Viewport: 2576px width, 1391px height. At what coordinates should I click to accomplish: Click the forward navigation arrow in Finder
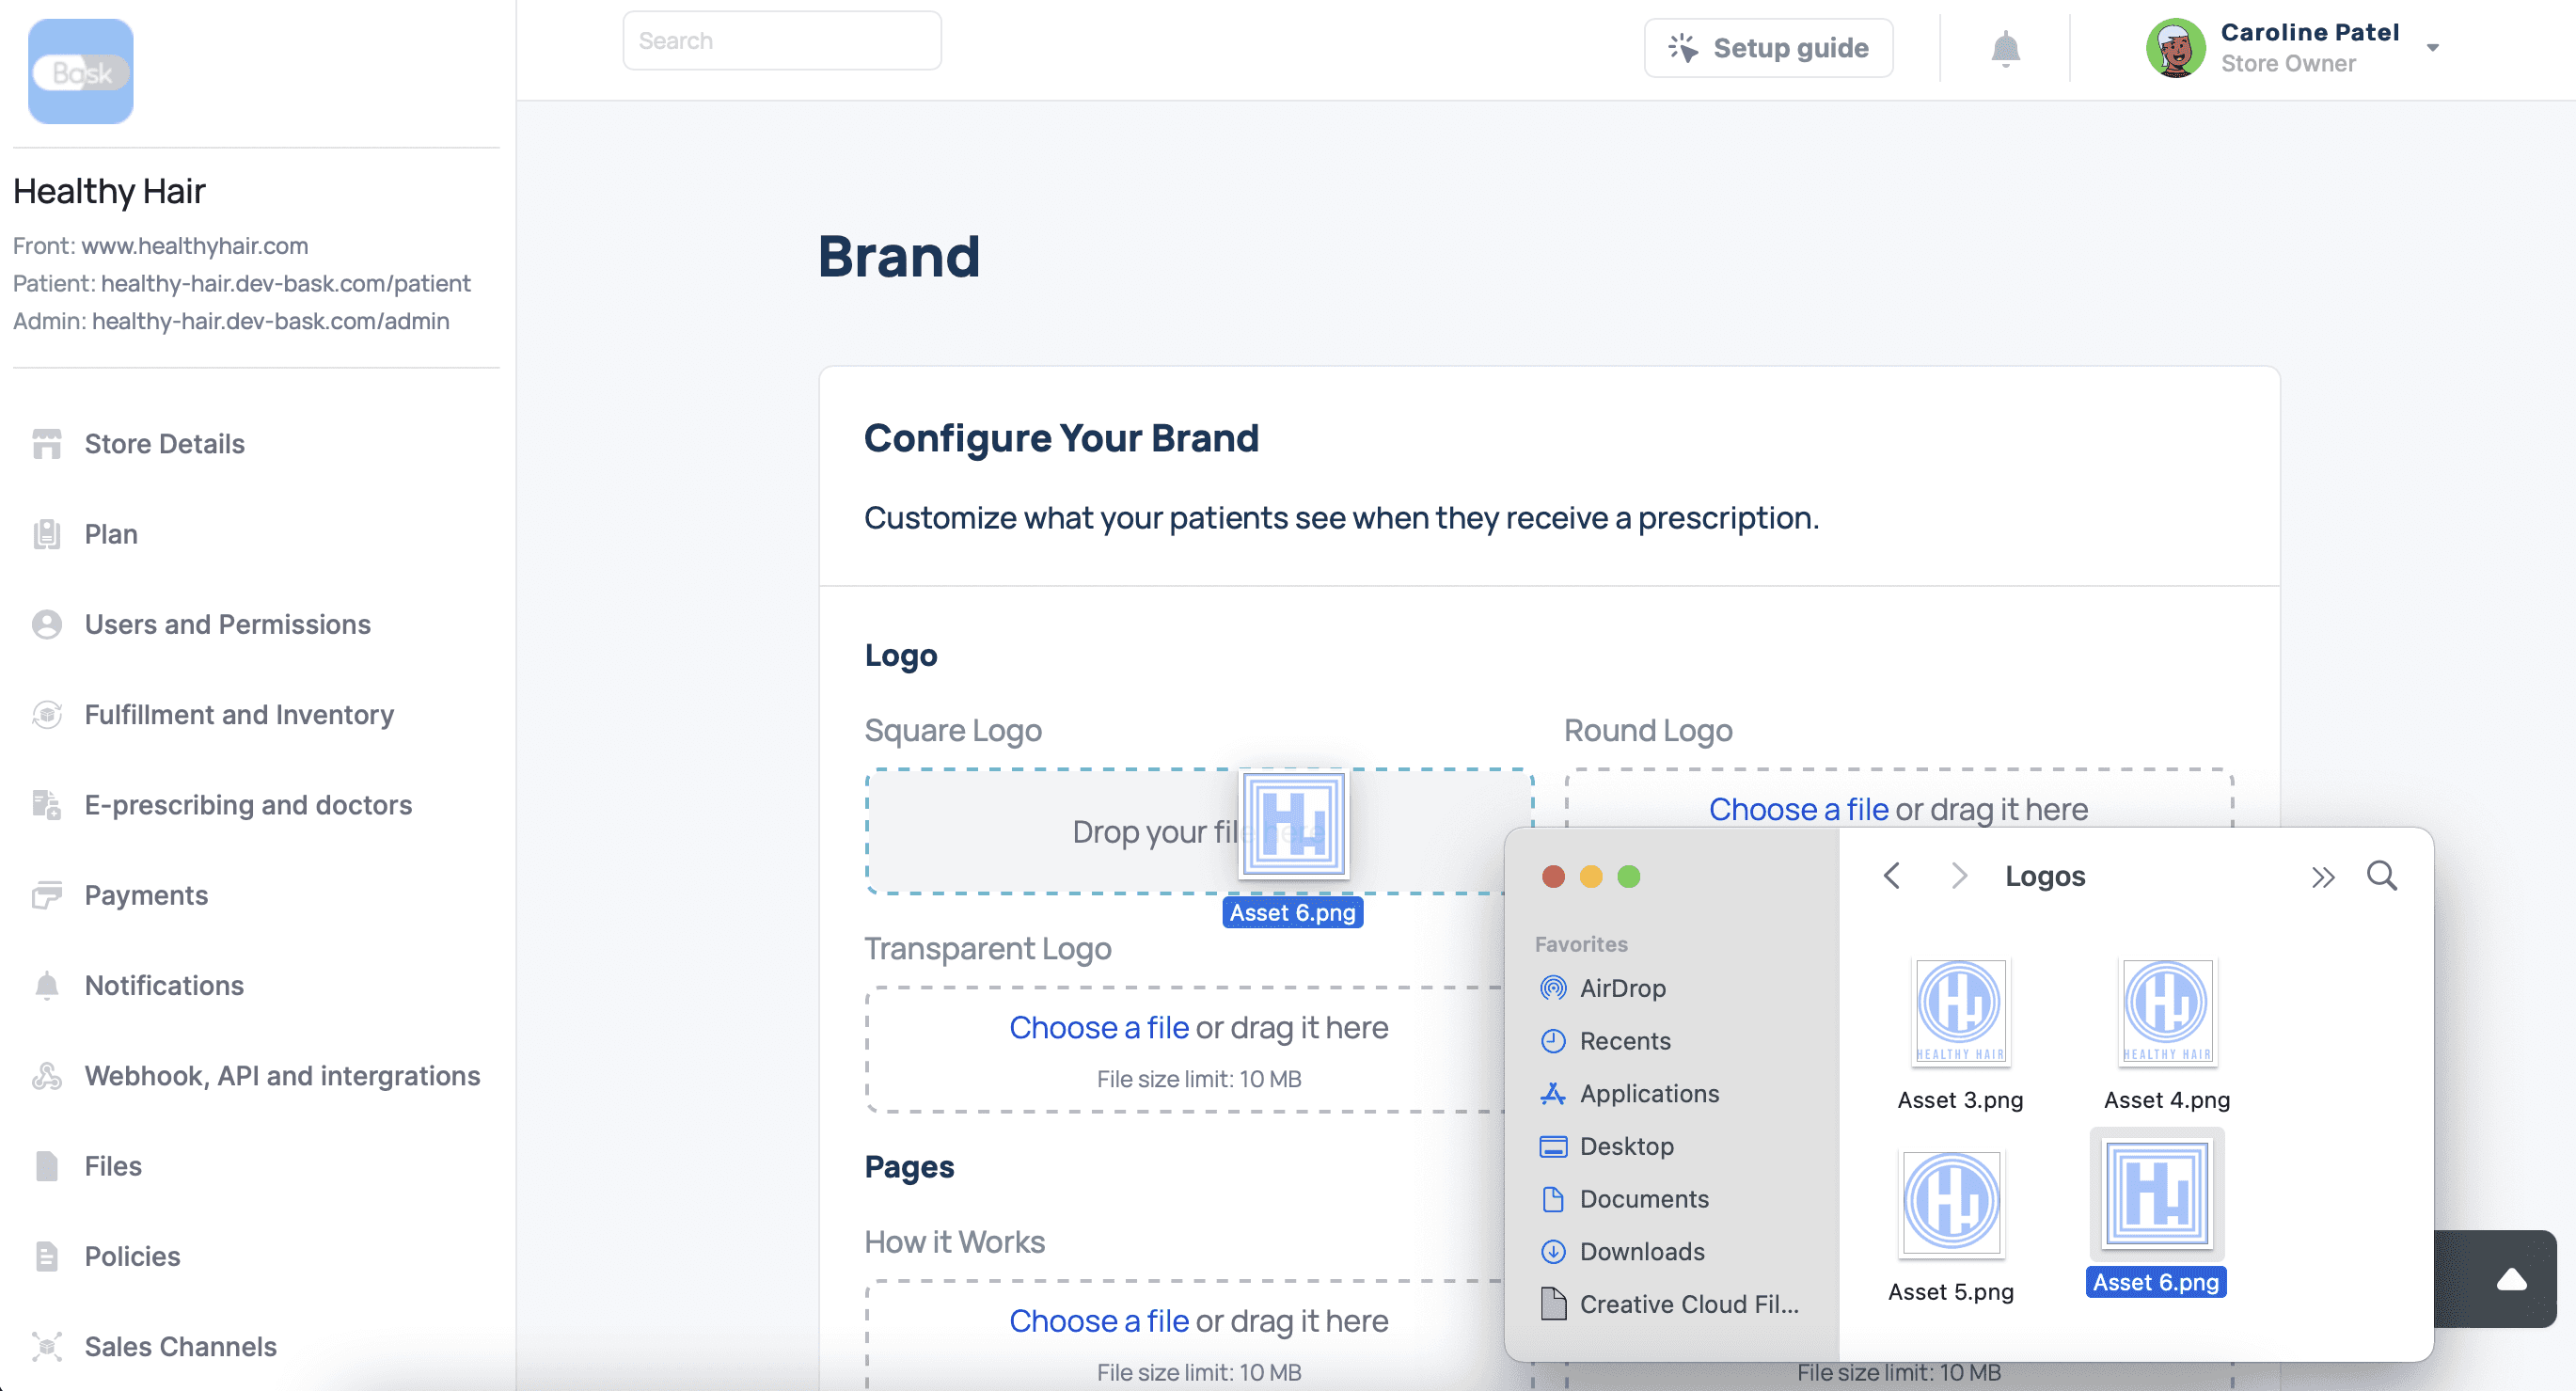tap(1959, 874)
